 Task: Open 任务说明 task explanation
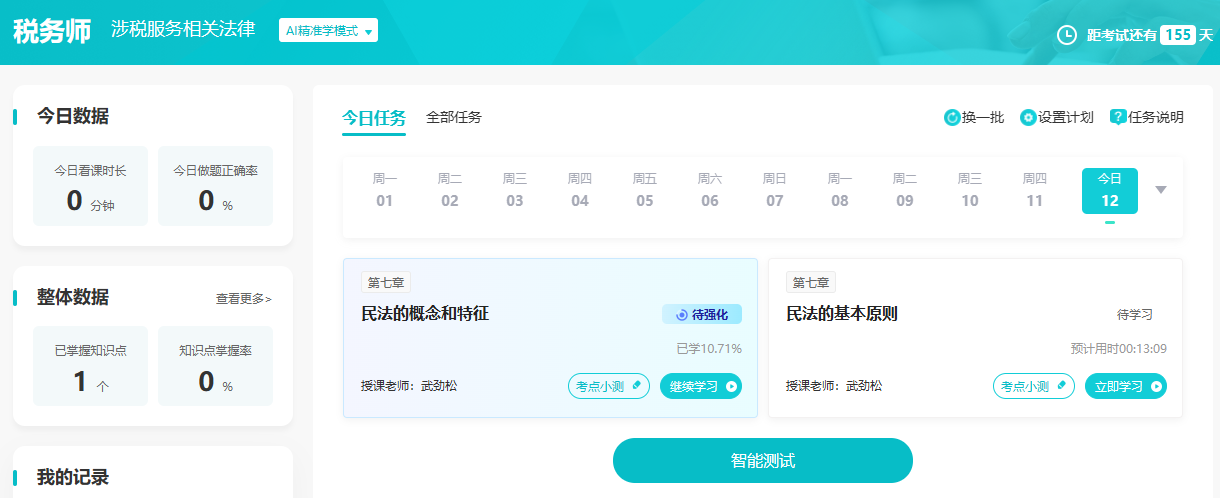(1147, 118)
